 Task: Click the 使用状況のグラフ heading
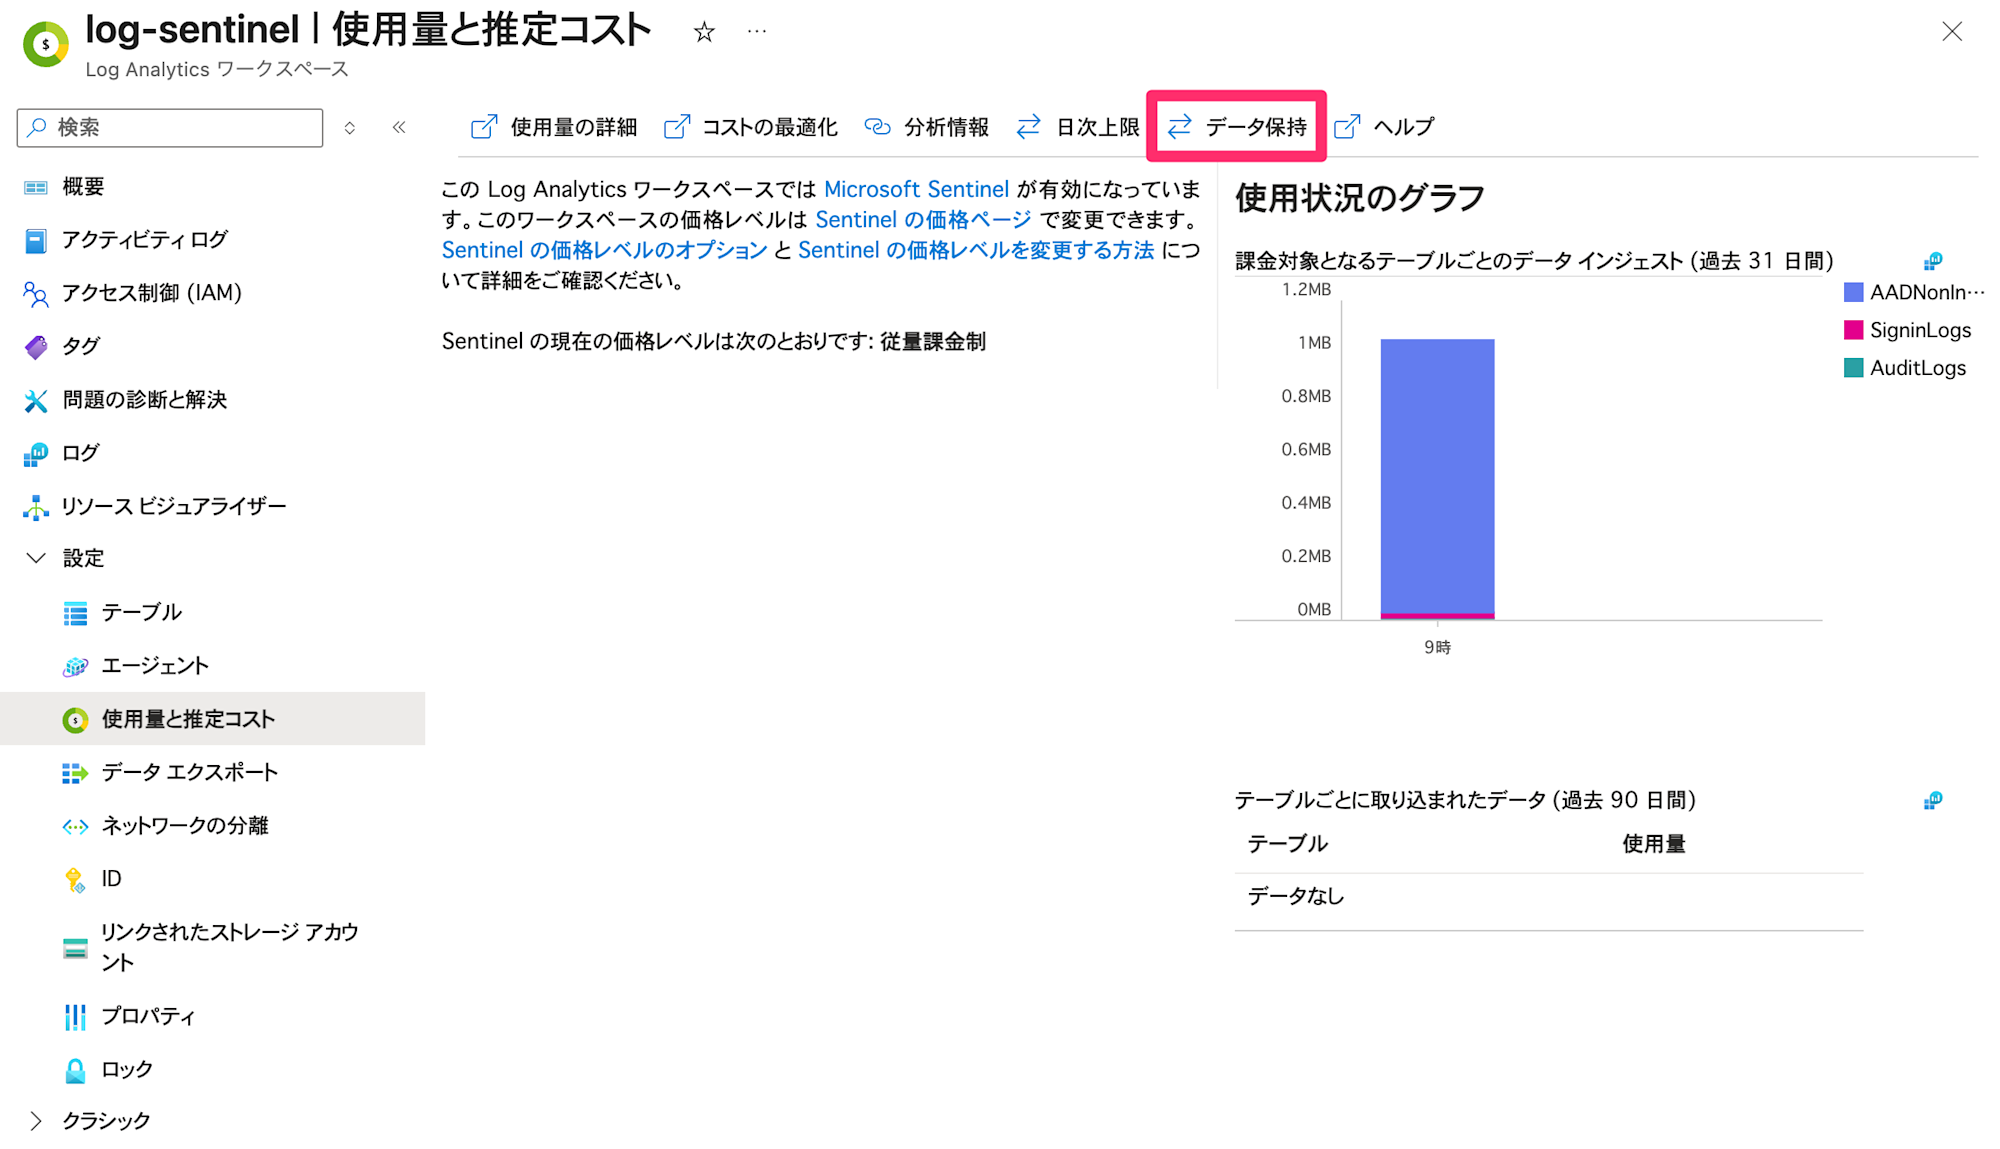(x=1359, y=198)
